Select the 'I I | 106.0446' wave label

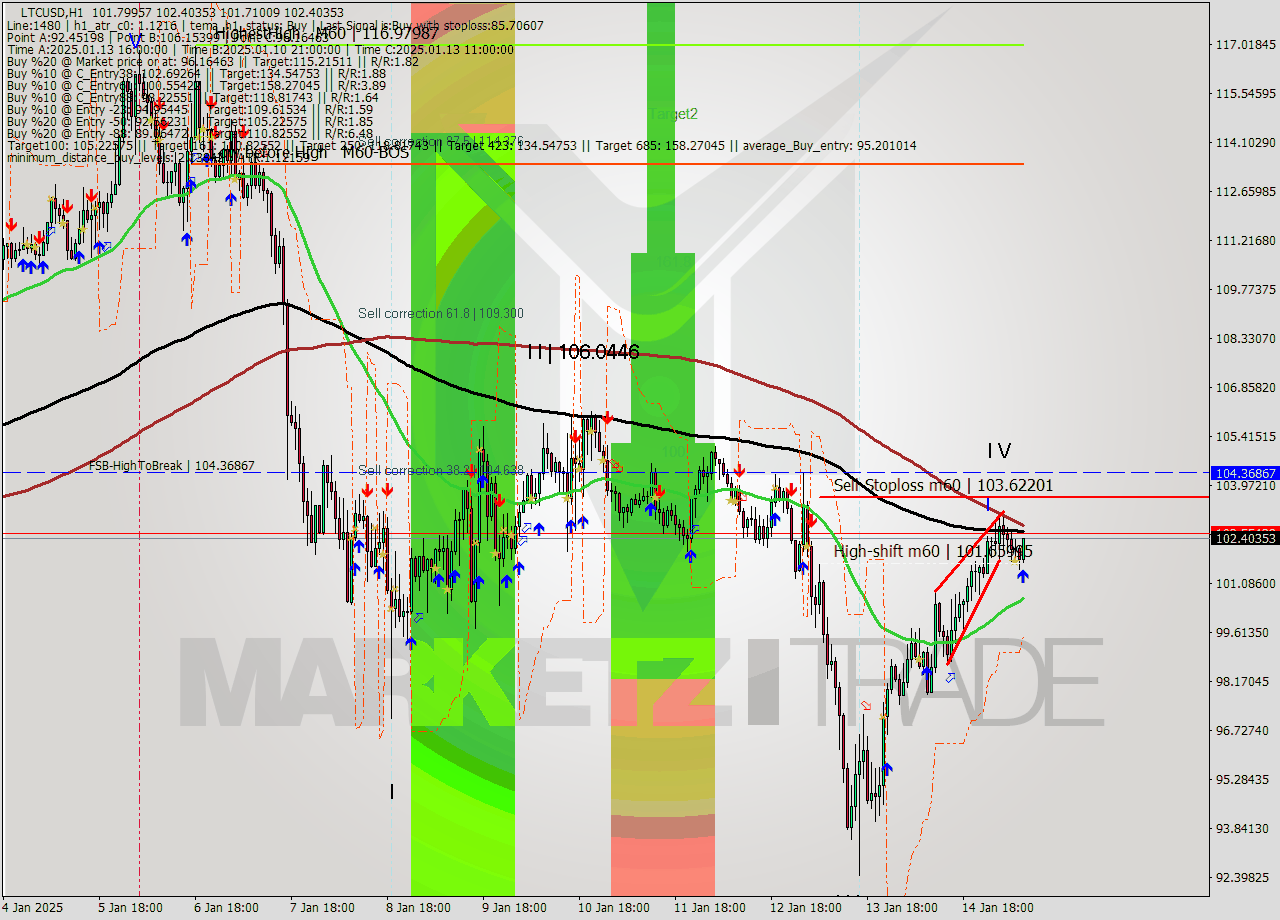pos(582,351)
